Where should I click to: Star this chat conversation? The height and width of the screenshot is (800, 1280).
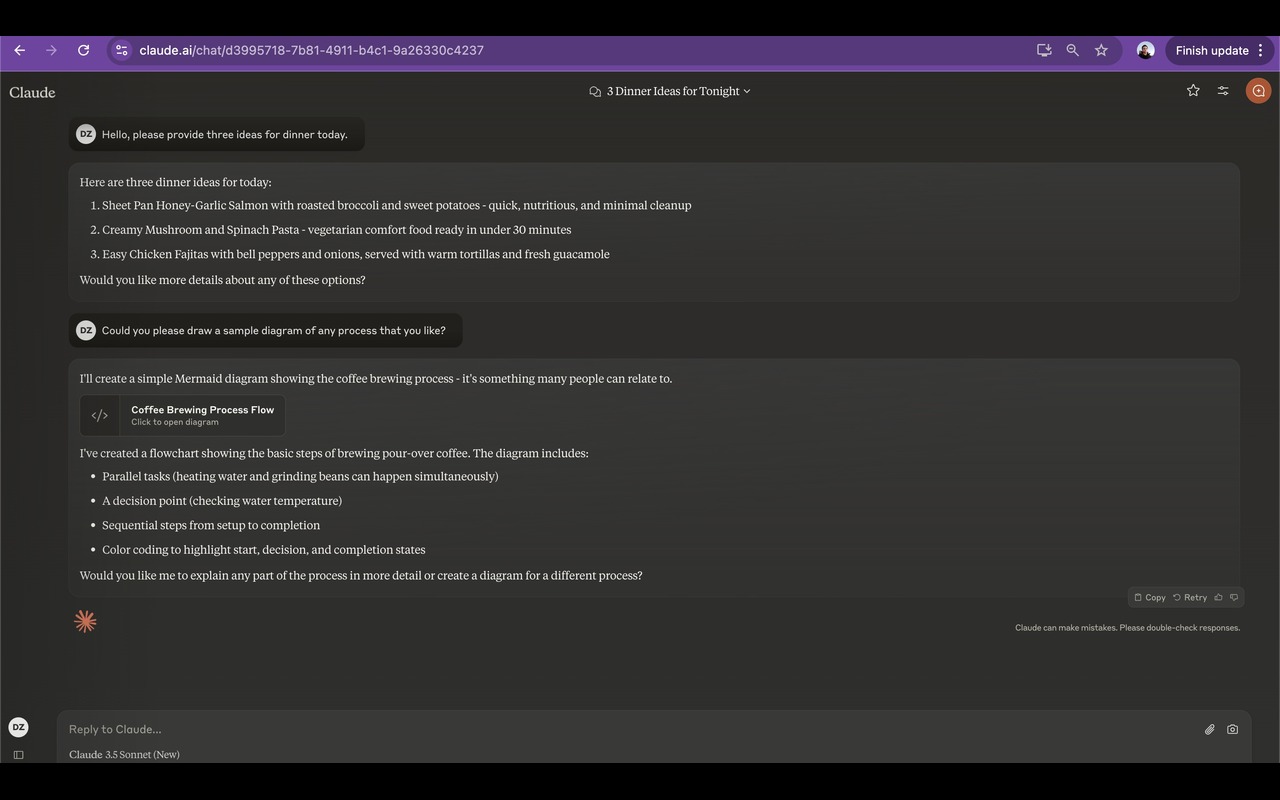tap(1193, 91)
